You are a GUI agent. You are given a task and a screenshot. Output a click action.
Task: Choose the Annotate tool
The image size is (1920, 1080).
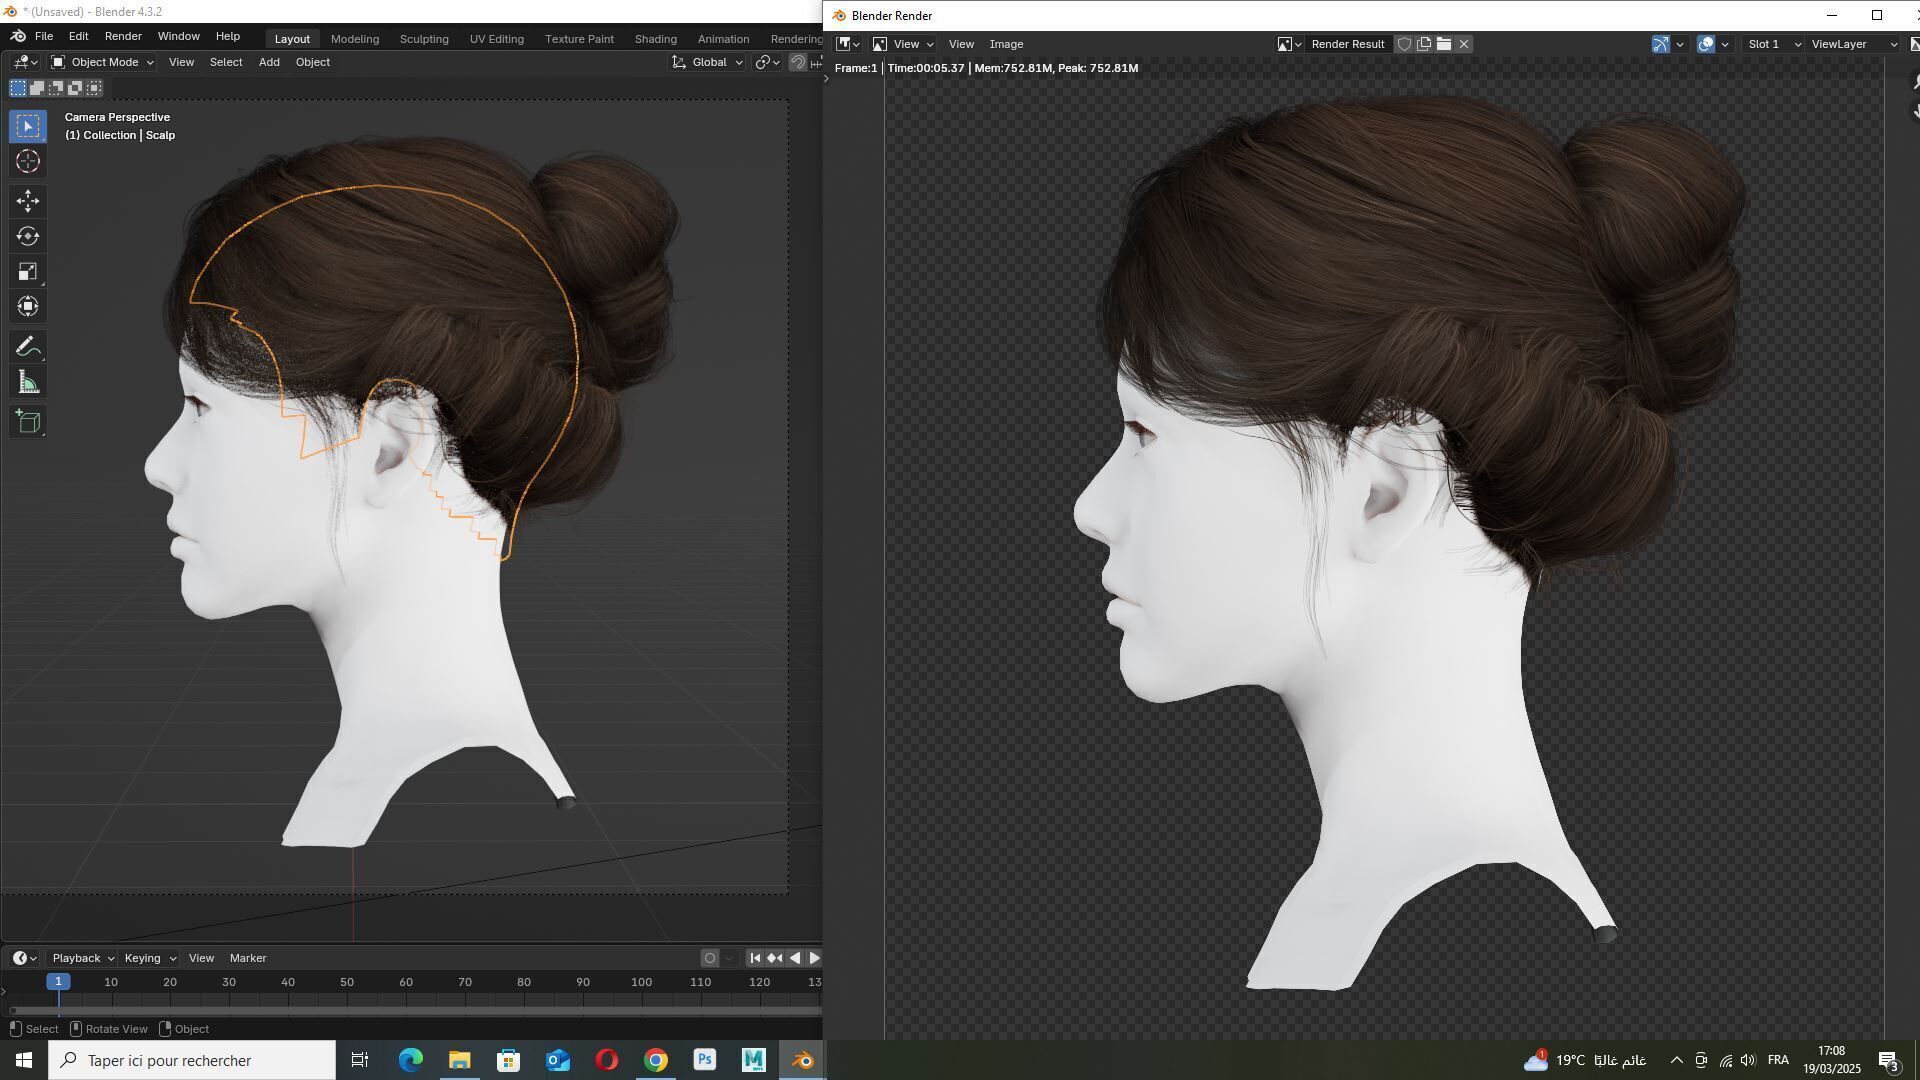click(x=28, y=347)
